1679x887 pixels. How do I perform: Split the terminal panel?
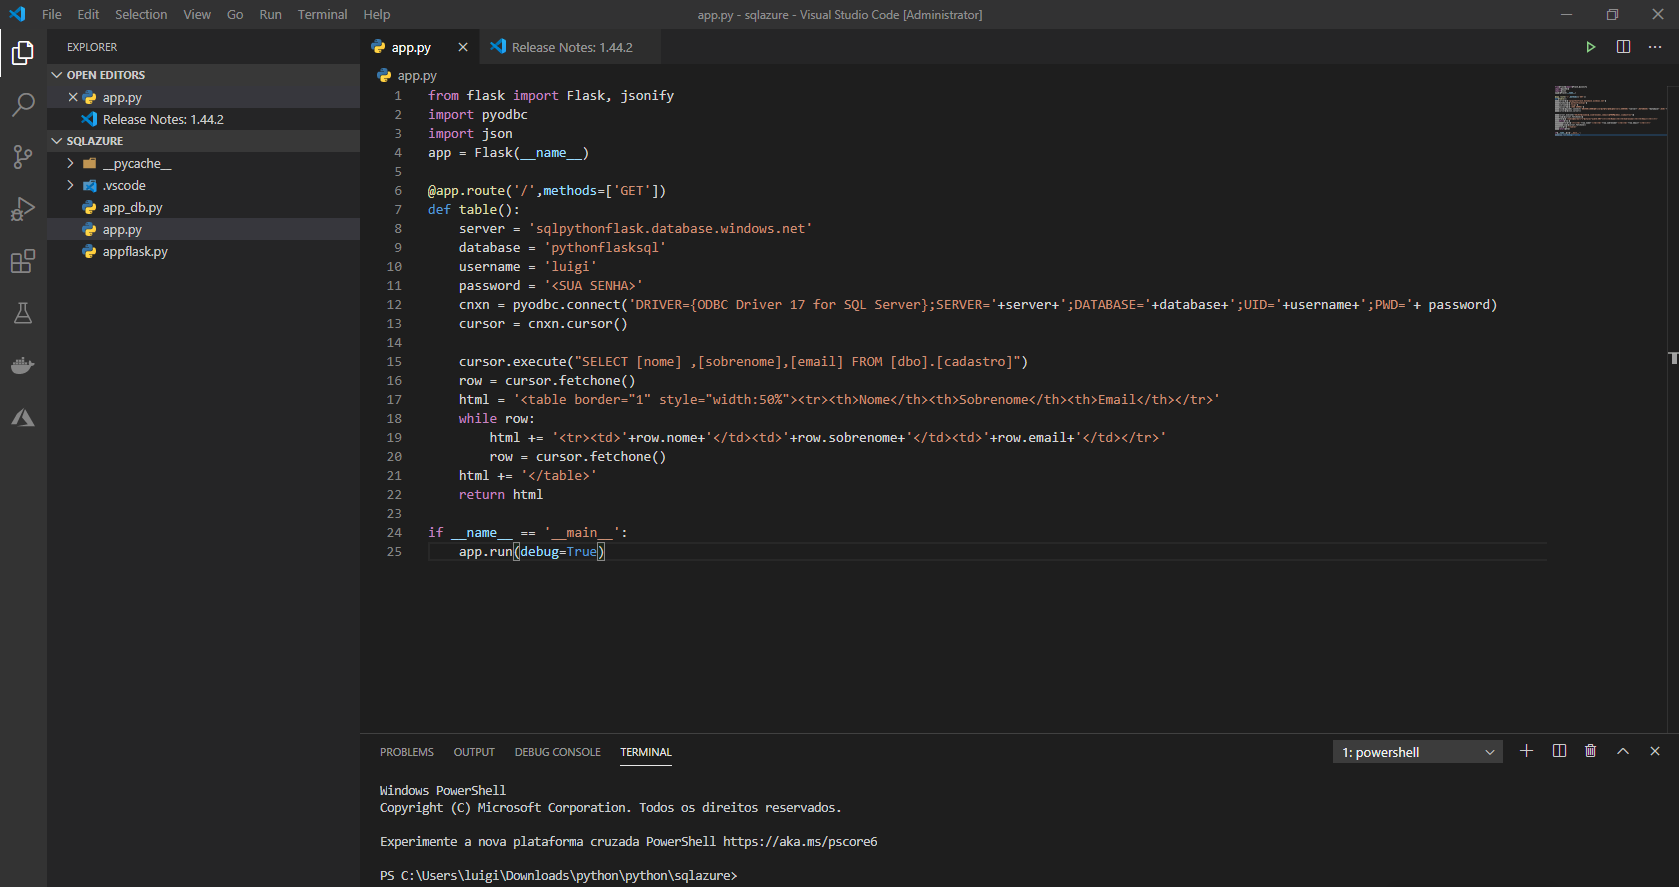pyautogui.click(x=1559, y=751)
